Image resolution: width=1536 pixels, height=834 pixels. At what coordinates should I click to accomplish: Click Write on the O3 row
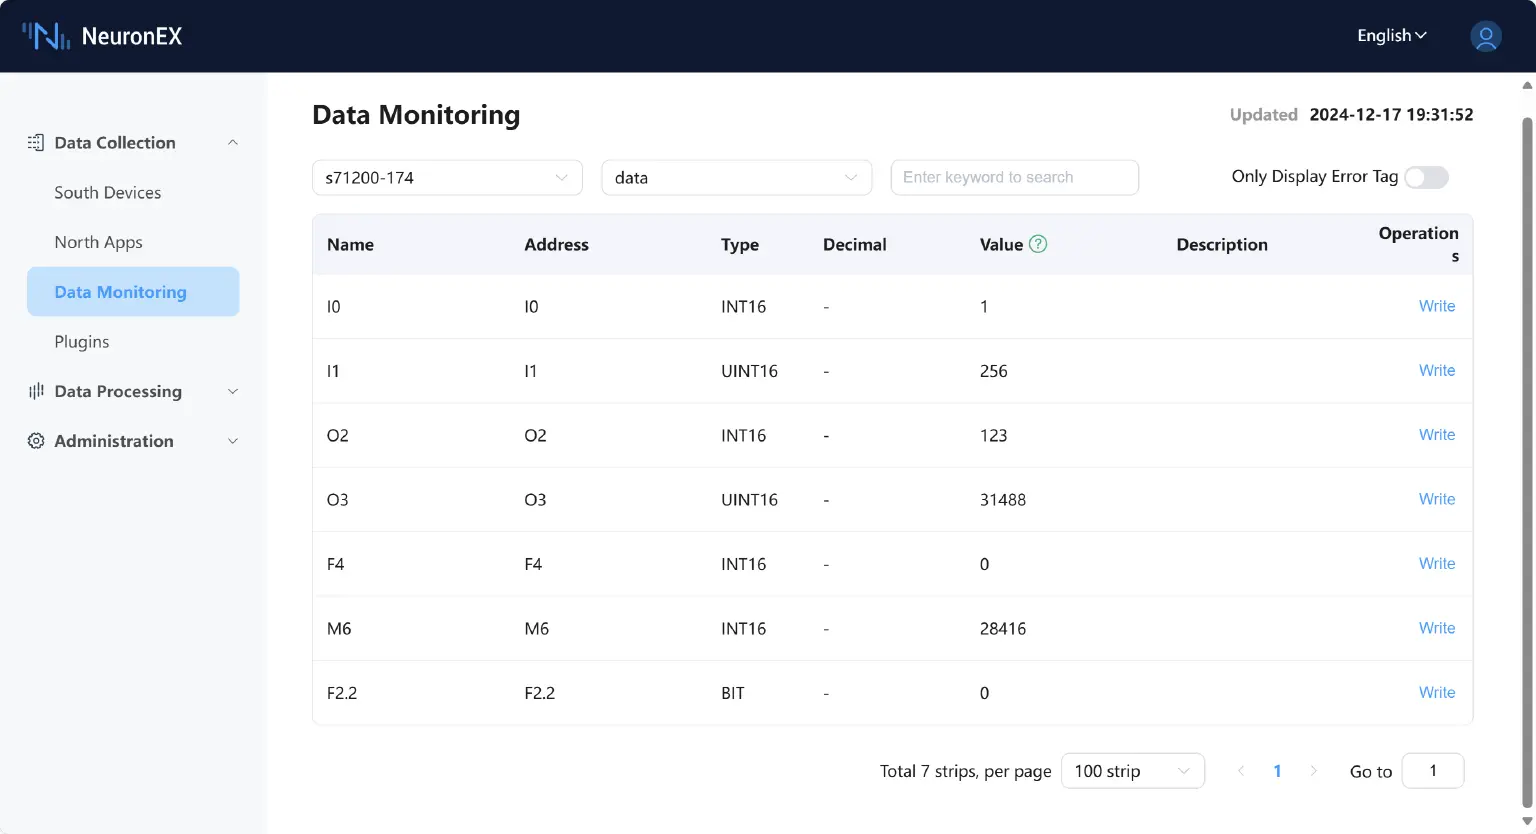1437,499
